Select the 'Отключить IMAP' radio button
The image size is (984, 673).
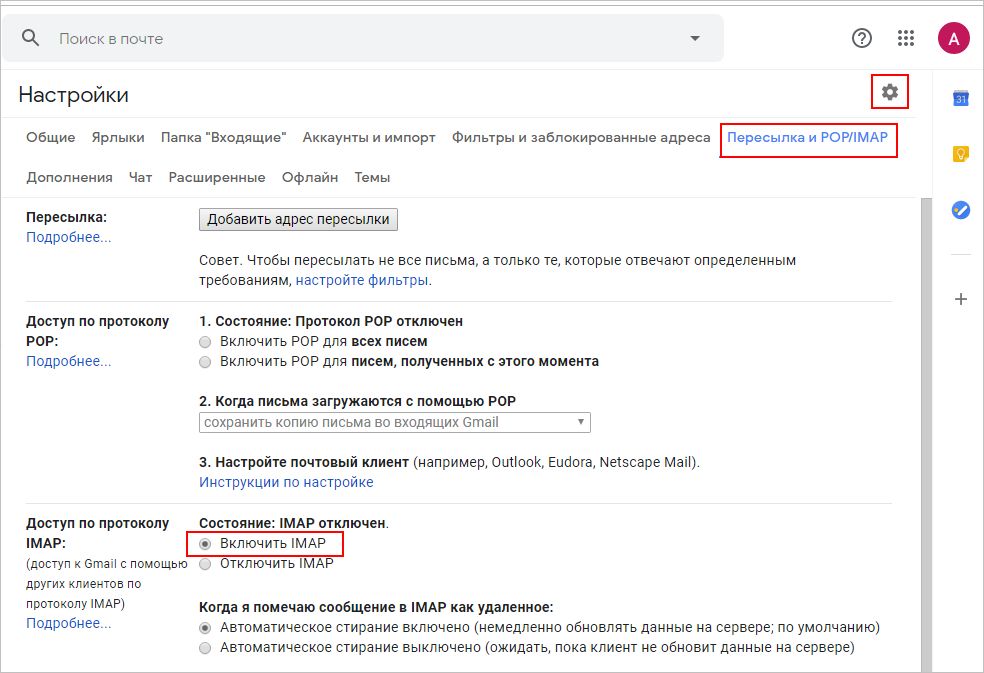click(x=206, y=563)
